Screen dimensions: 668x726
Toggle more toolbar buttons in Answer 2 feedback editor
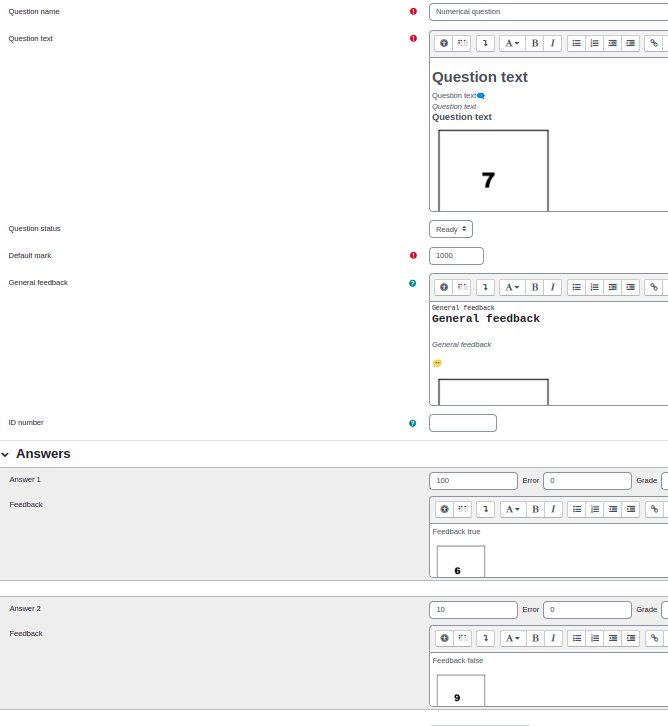(486, 638)
